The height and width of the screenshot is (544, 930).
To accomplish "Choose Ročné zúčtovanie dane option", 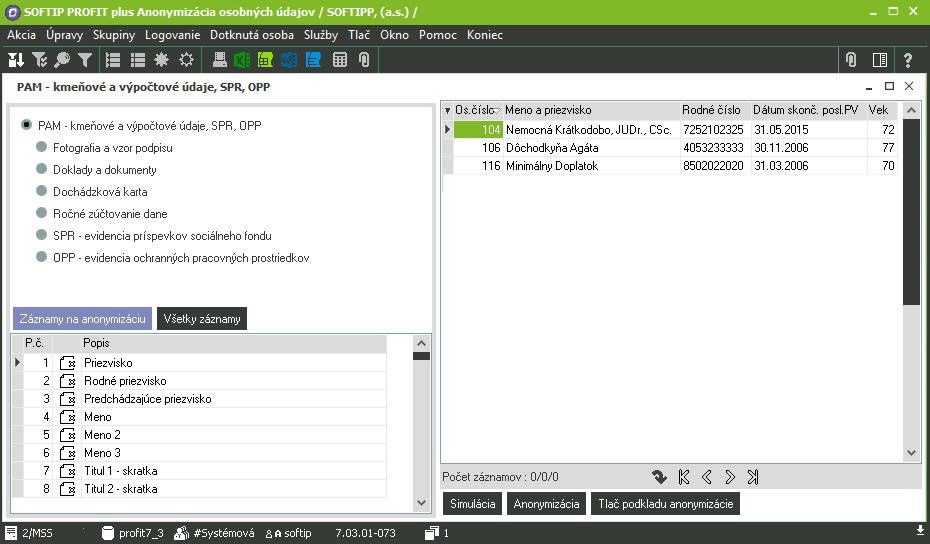I will coord(42,214).
